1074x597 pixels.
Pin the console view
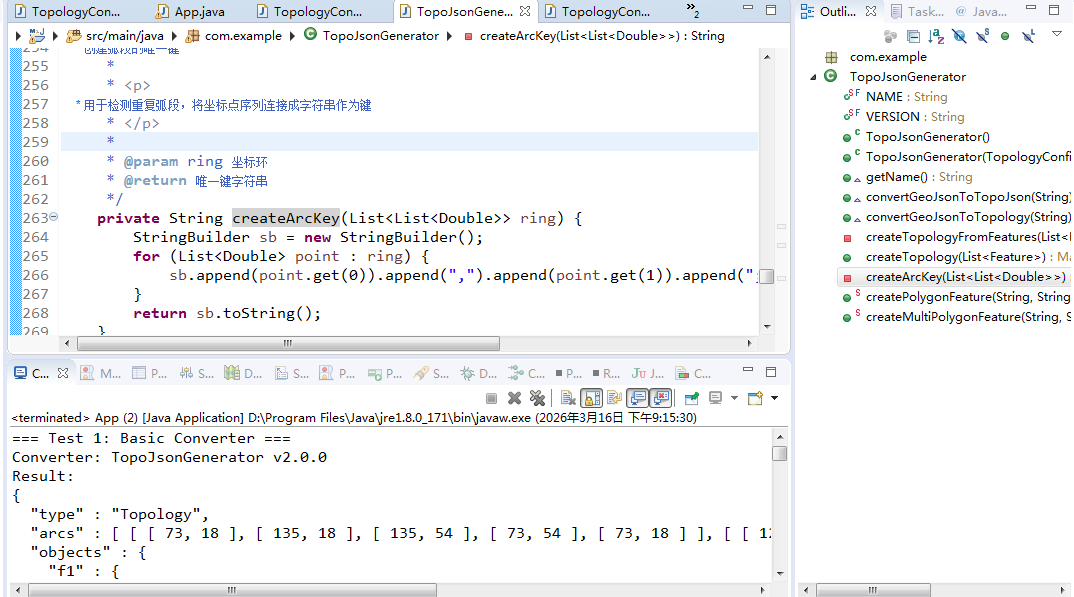coord(692,398)
